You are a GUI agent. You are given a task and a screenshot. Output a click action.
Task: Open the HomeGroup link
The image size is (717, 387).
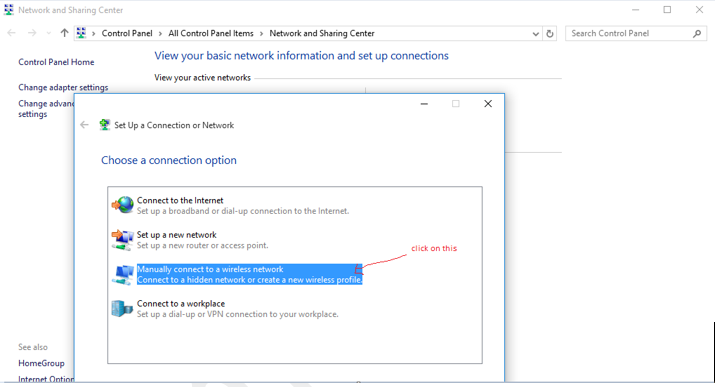tap(41, 363)
